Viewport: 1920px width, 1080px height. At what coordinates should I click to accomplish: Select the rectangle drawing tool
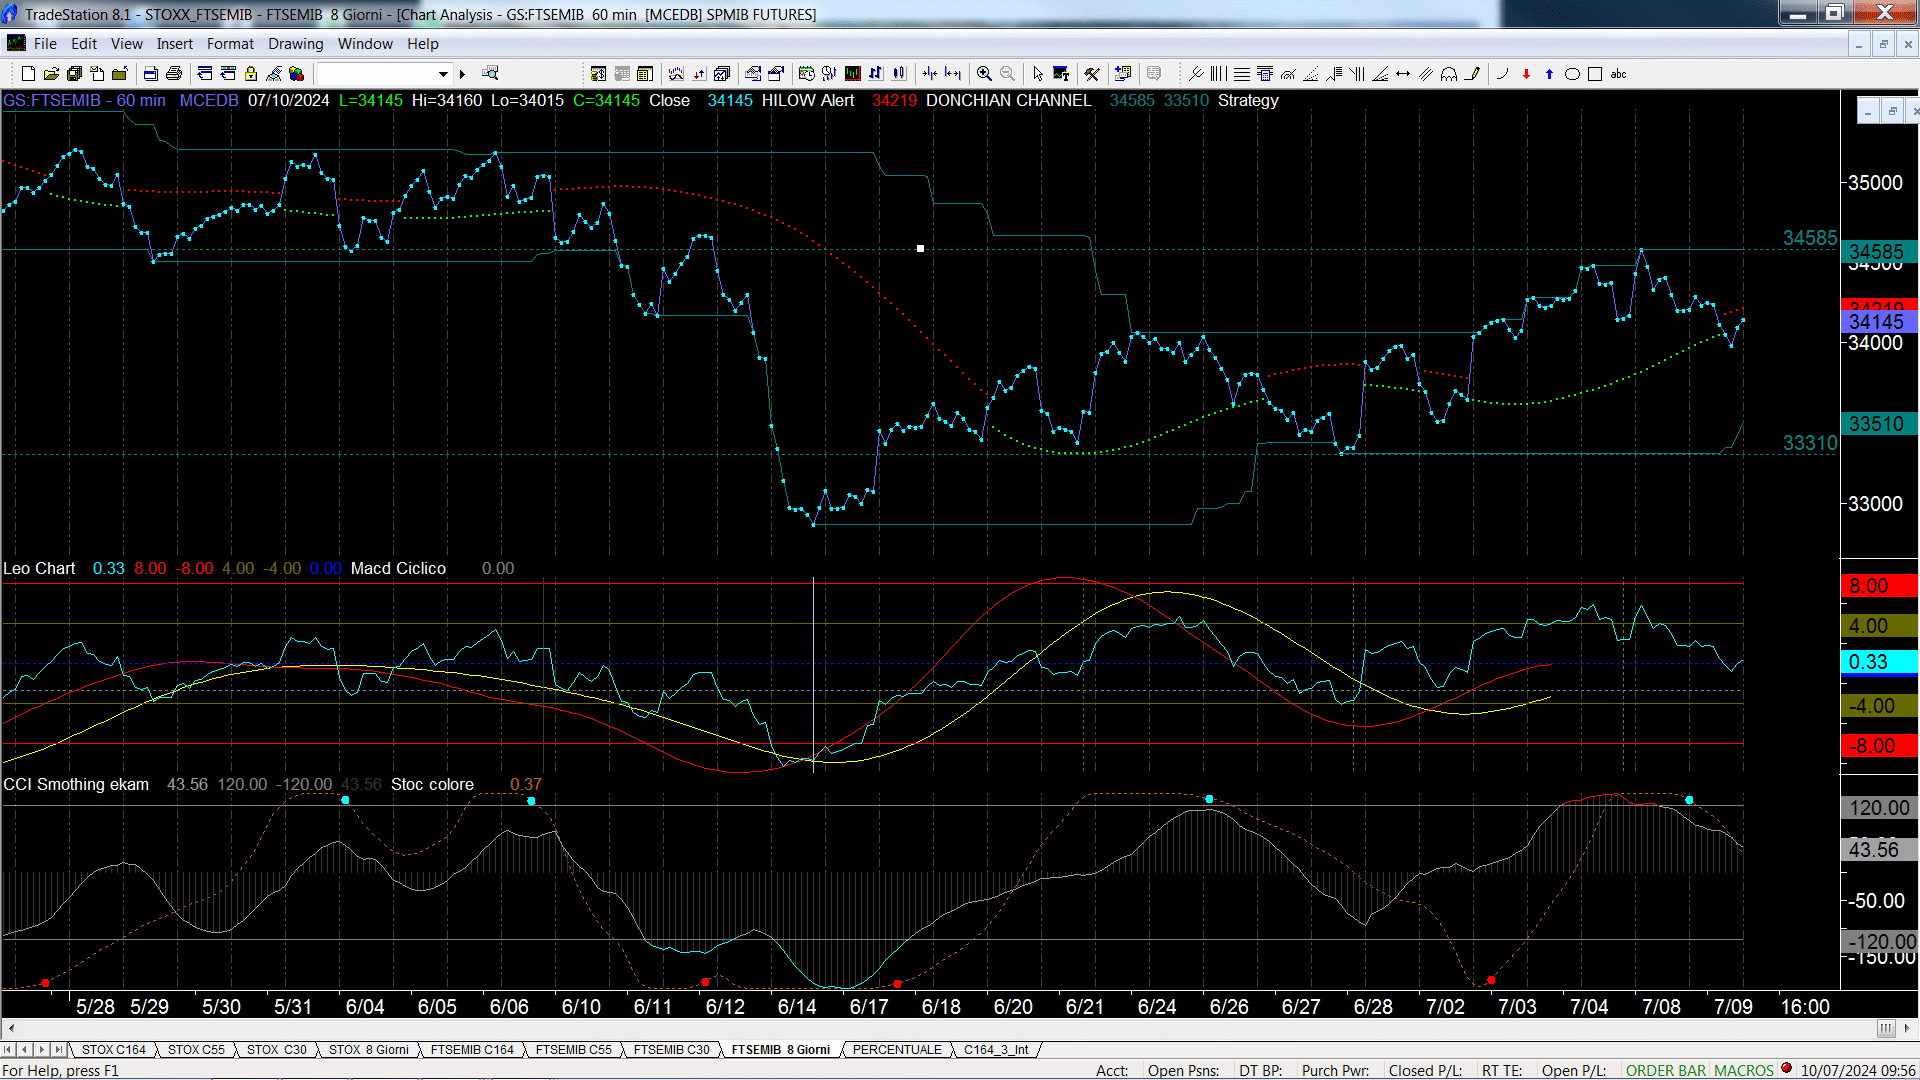(x=1595, y=74)
